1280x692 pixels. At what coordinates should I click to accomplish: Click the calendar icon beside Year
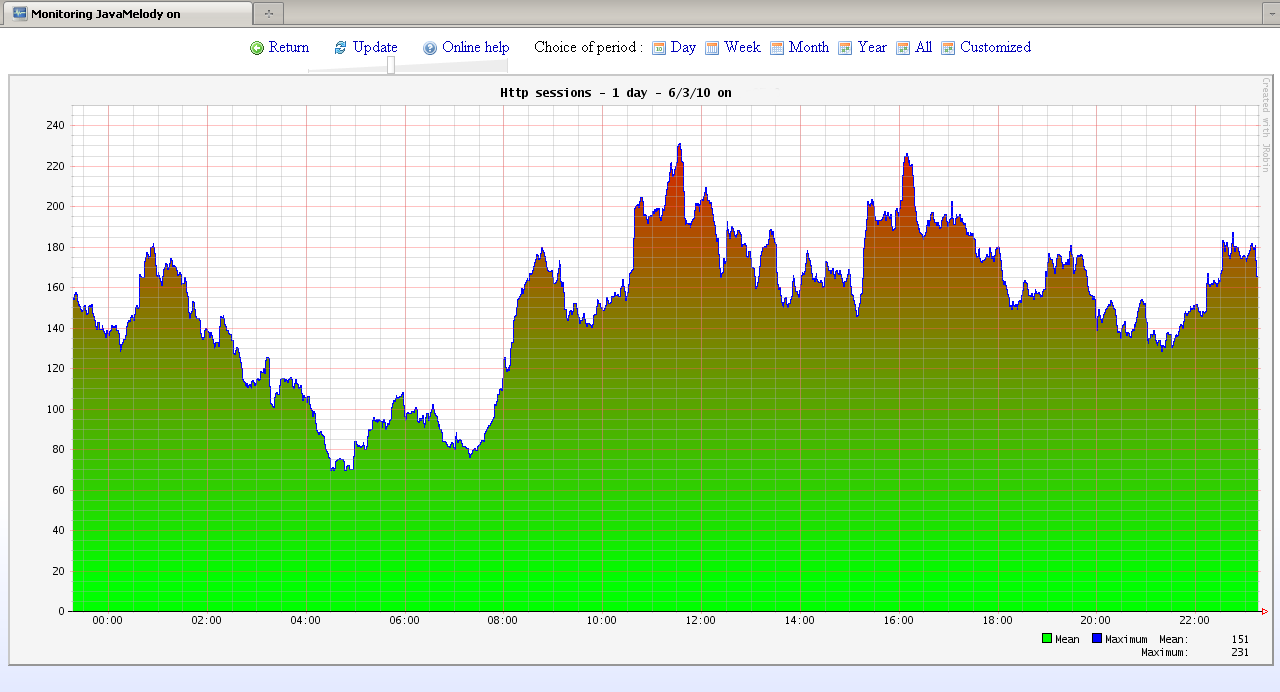pos(845,48)
